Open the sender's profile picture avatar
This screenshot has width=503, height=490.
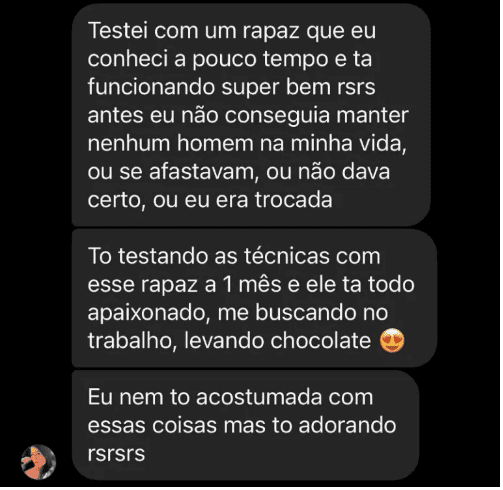[x=39, y=464]
